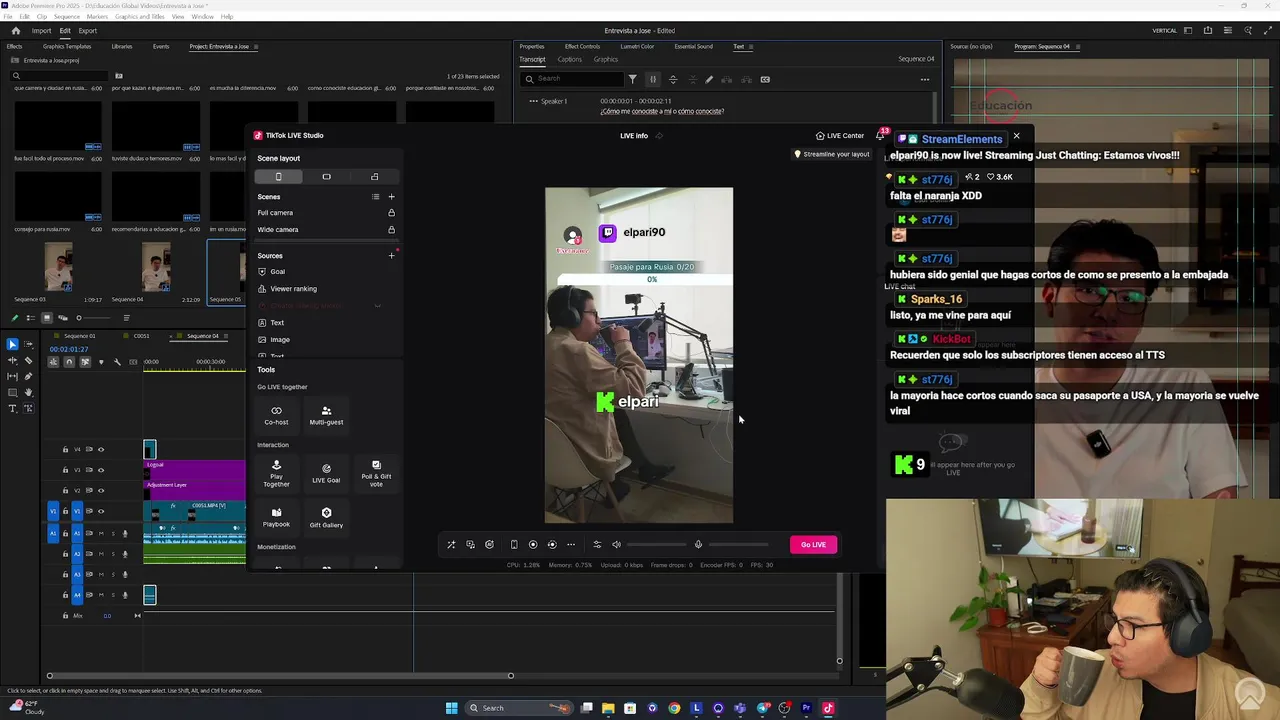Toggle V4 track lock
1280x720 pixels.
[x=66, y=450]
